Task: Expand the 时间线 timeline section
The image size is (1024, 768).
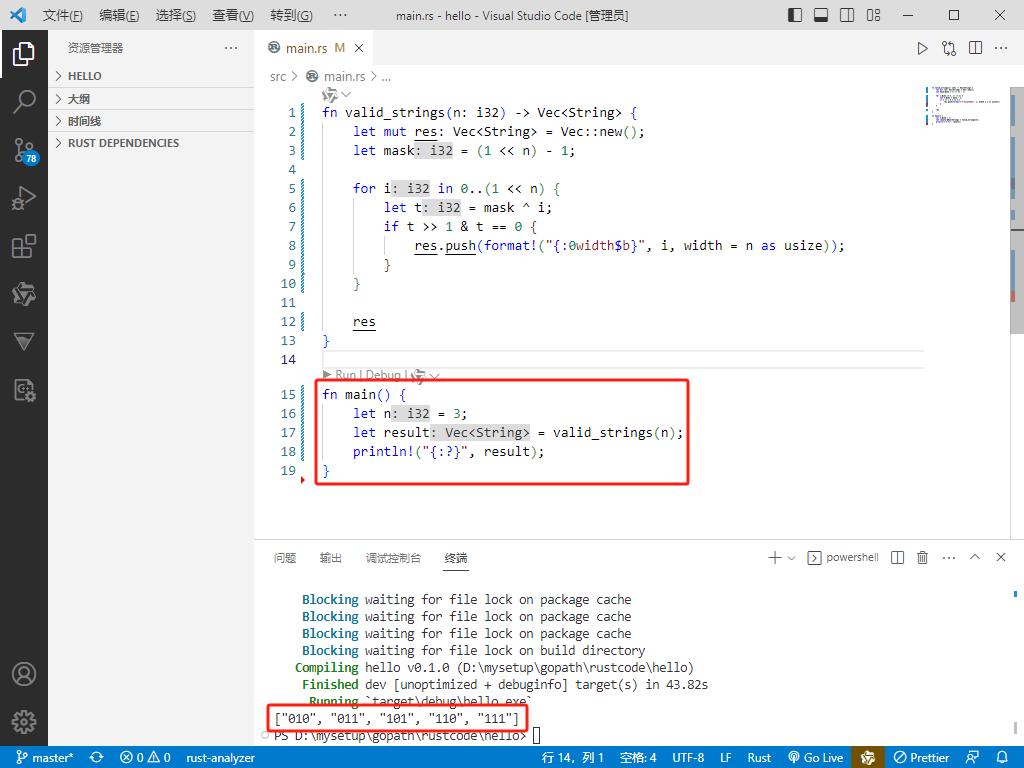Action: pyautogui.click(x=151, y=121)
